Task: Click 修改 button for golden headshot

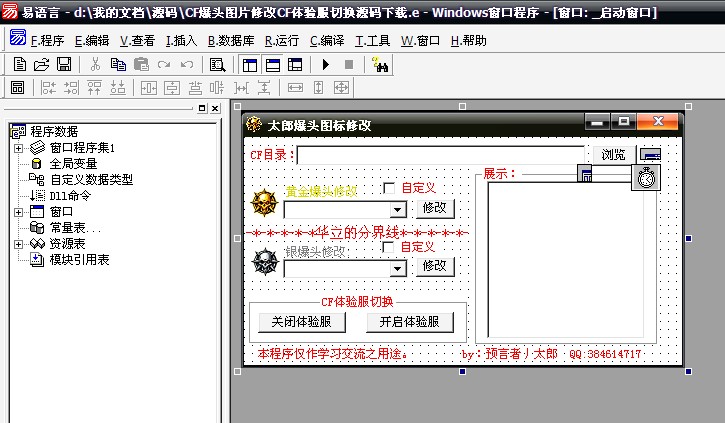Action: 435,208
